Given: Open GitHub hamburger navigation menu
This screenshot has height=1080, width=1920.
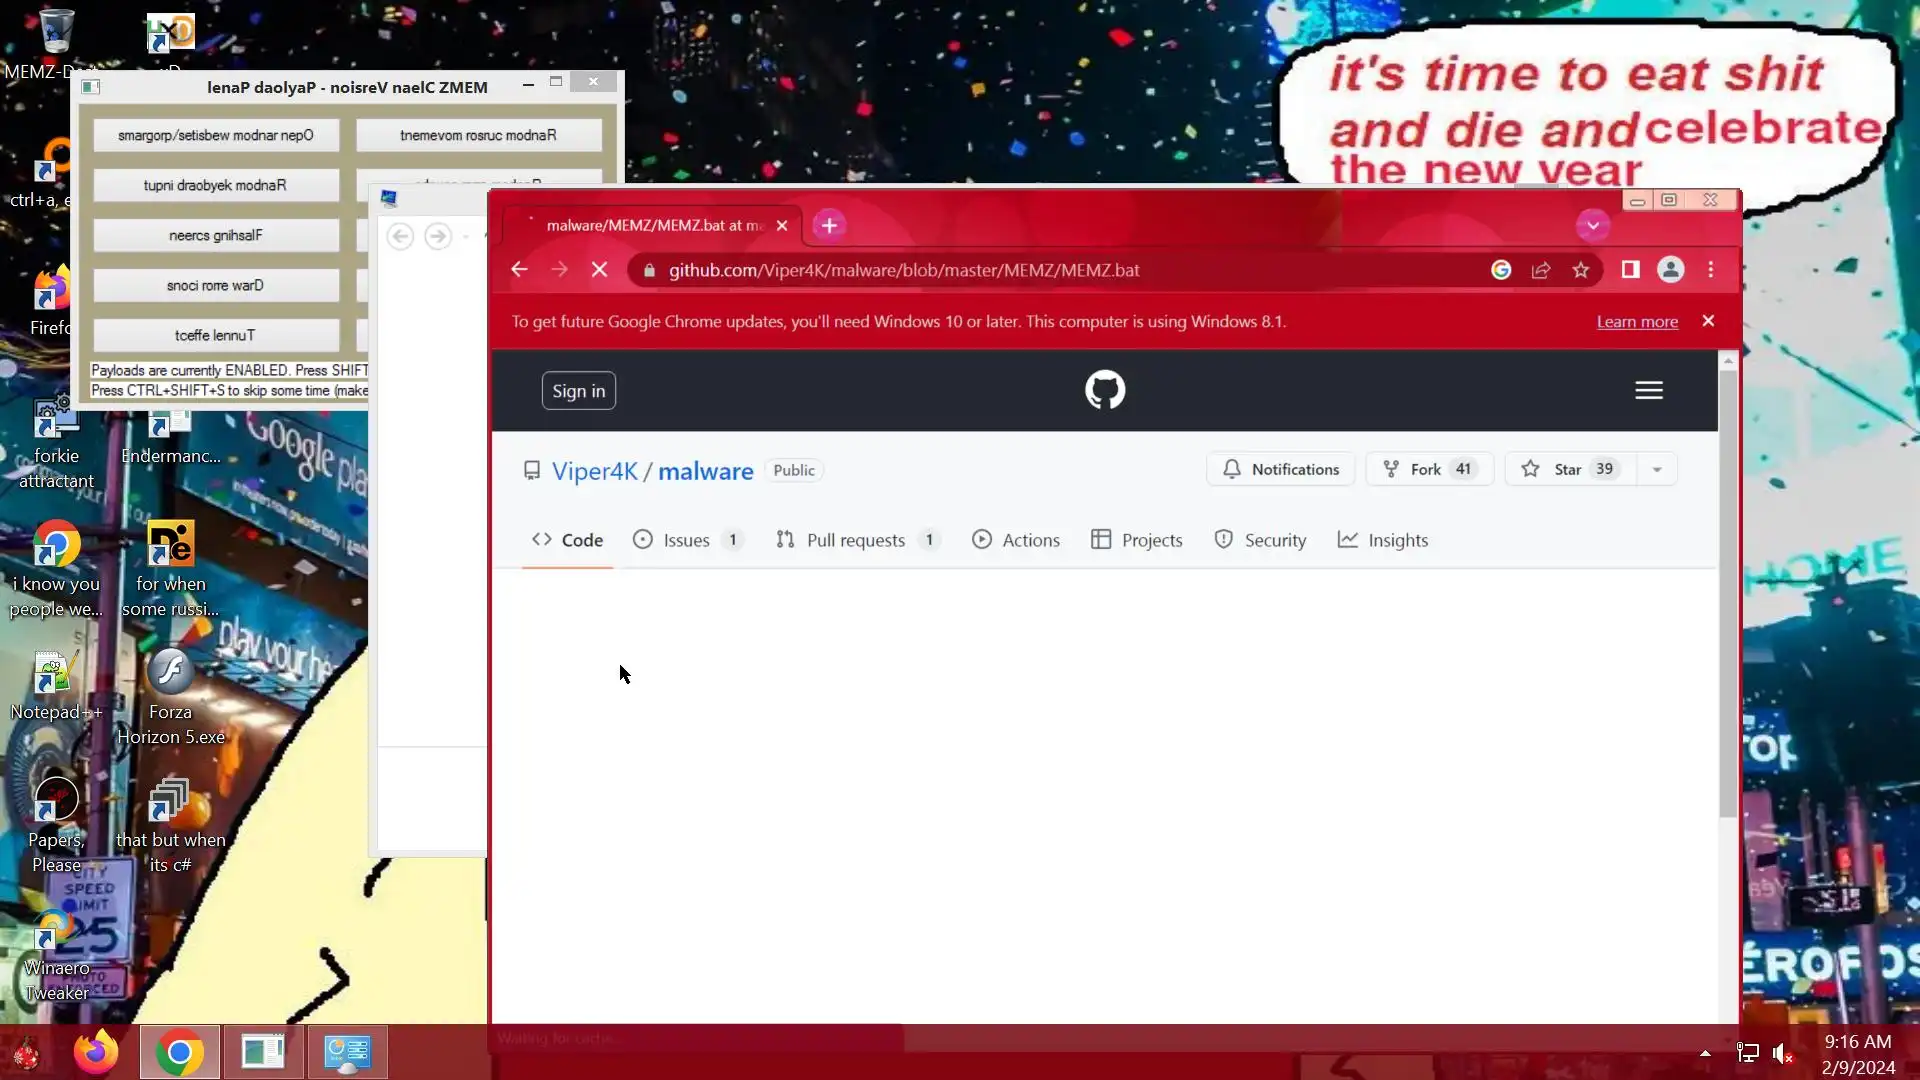Looking at the screenshot, I should coord(1649,390).
